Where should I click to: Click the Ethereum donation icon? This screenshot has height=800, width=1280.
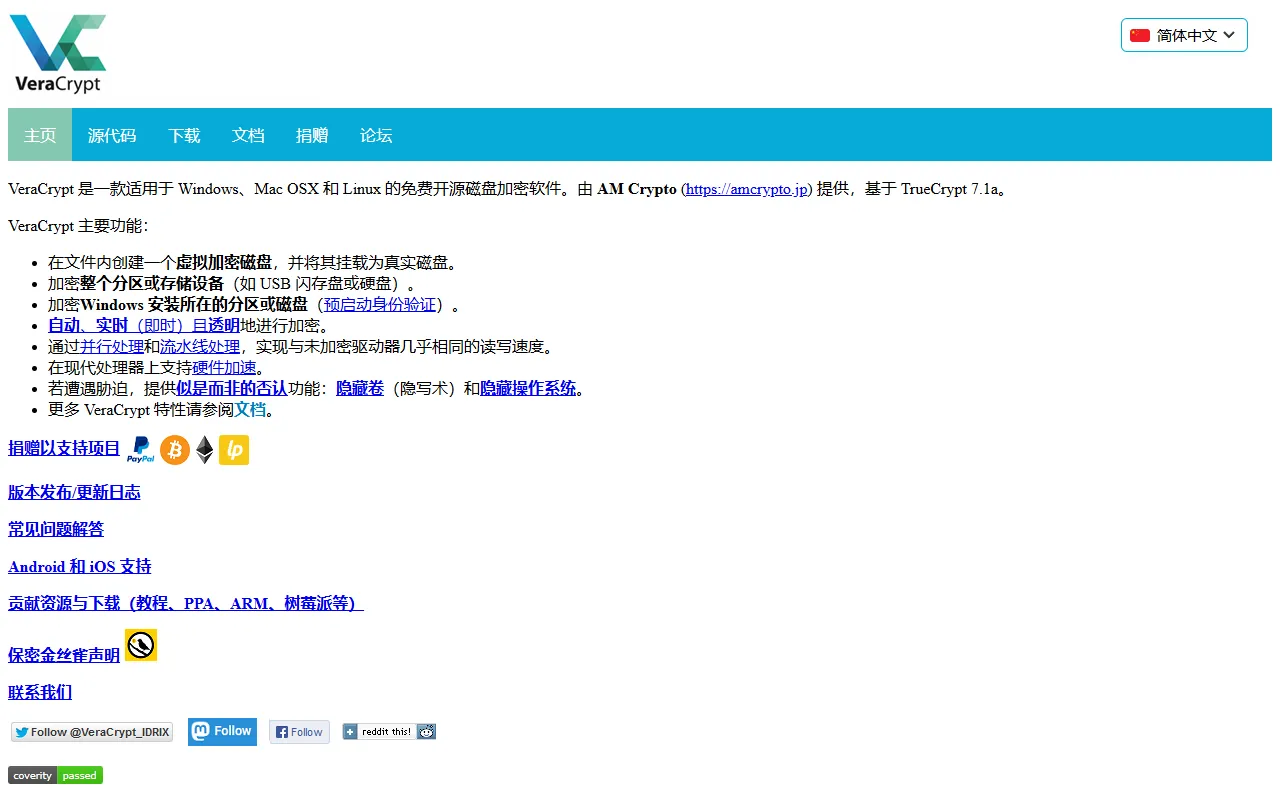204,450
